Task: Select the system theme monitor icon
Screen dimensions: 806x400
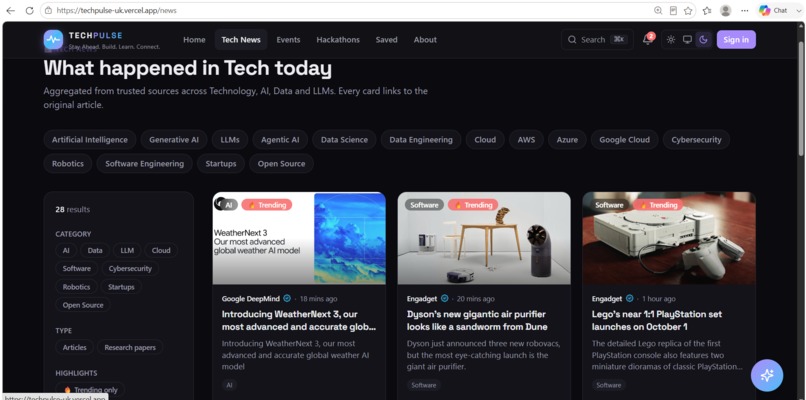Action: tap(687, 40)
